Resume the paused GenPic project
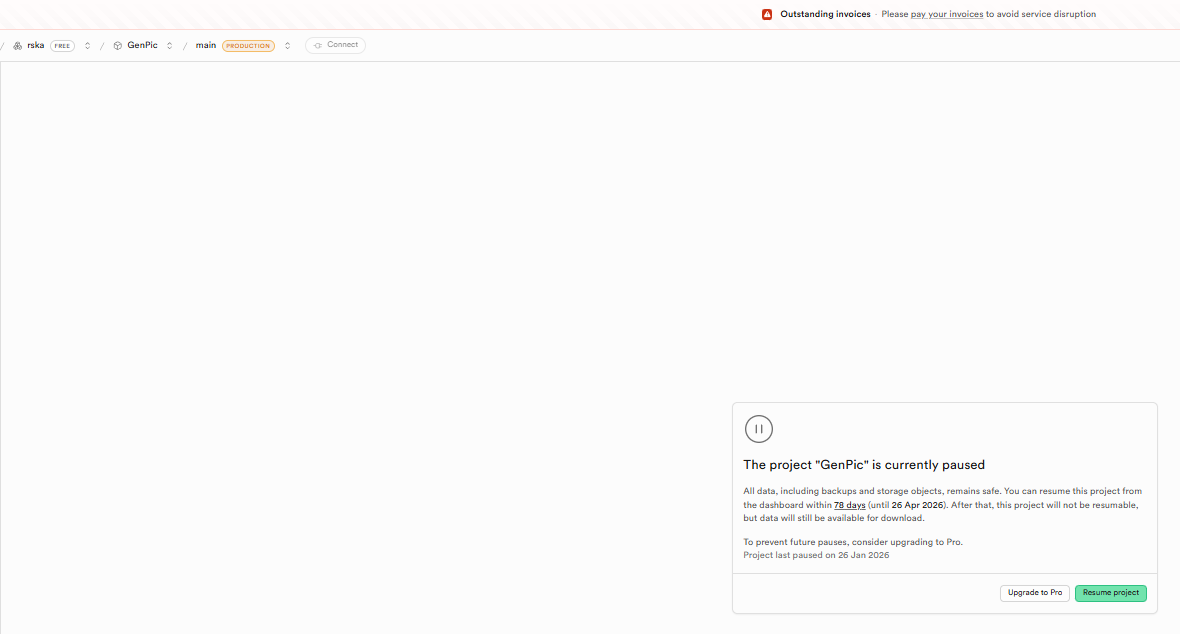This screenshot has height=634, width=1180. coord(1111,593)
